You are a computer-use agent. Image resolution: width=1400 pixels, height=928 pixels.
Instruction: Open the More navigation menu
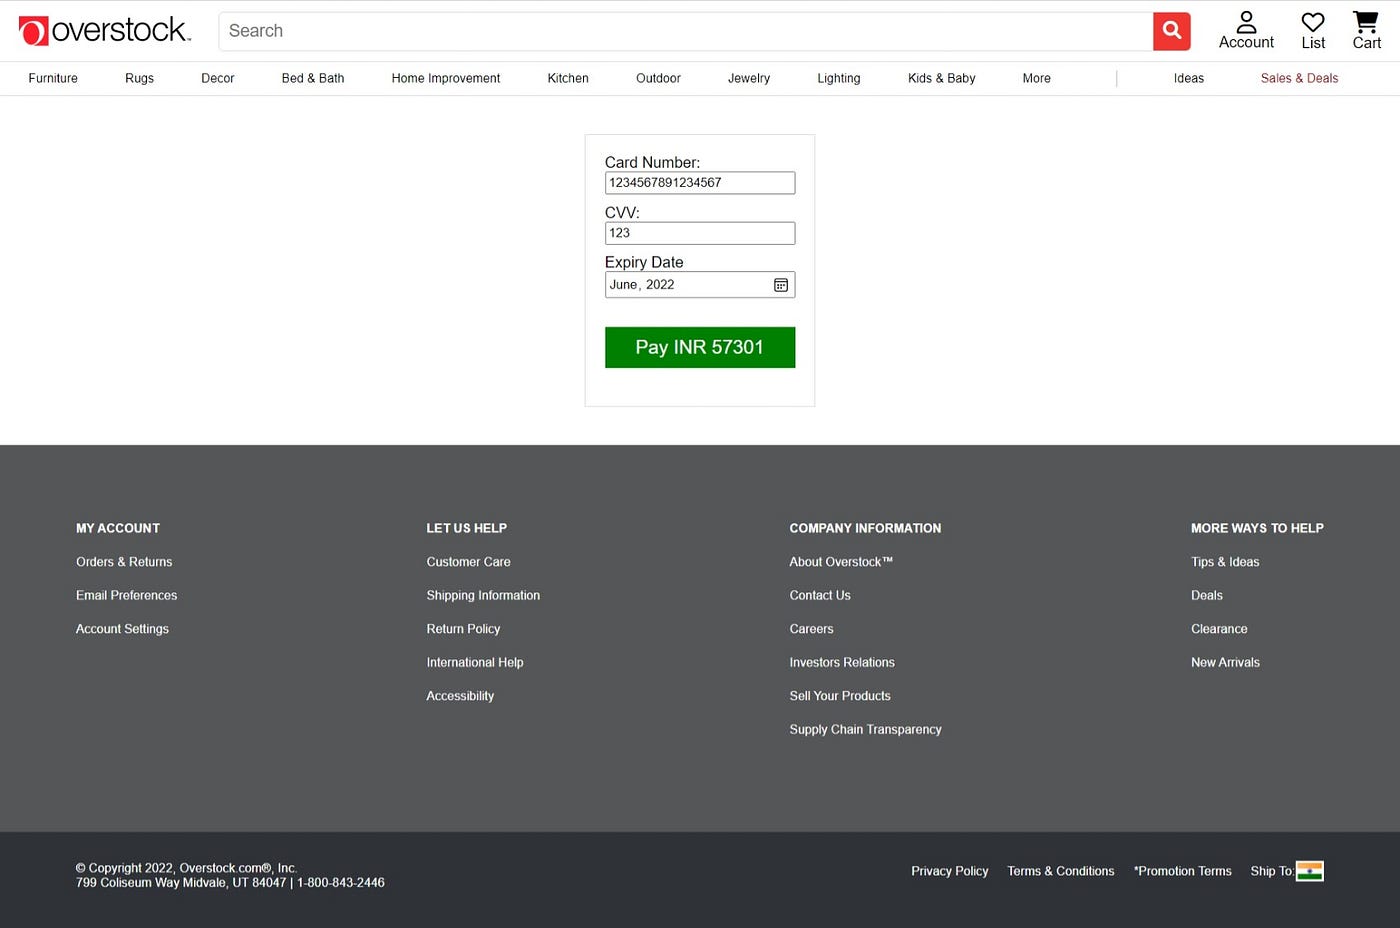click(x=1036, y=78)
